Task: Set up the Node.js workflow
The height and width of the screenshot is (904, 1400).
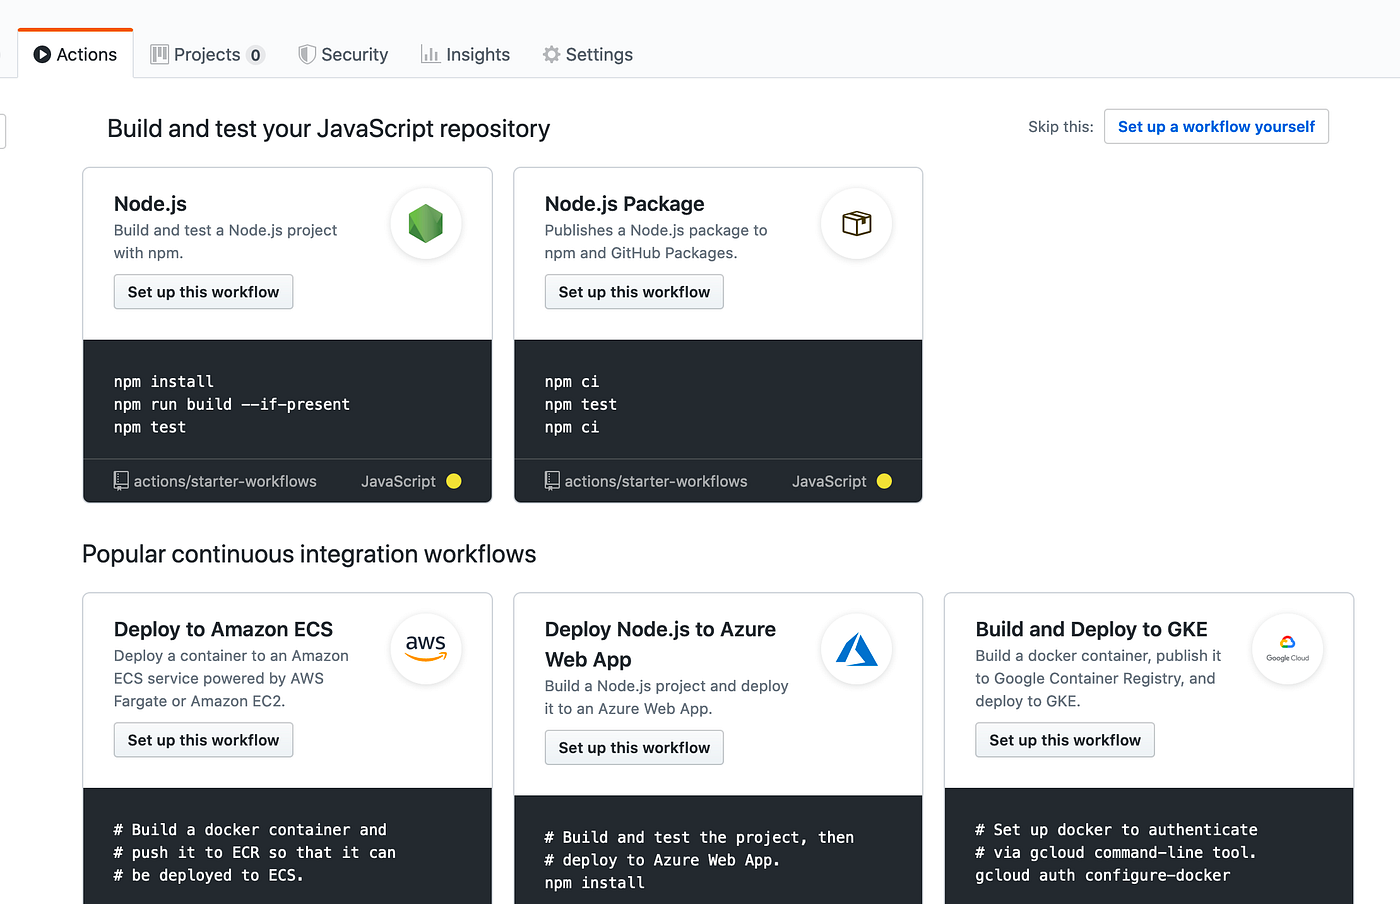Action: point(203,292)
